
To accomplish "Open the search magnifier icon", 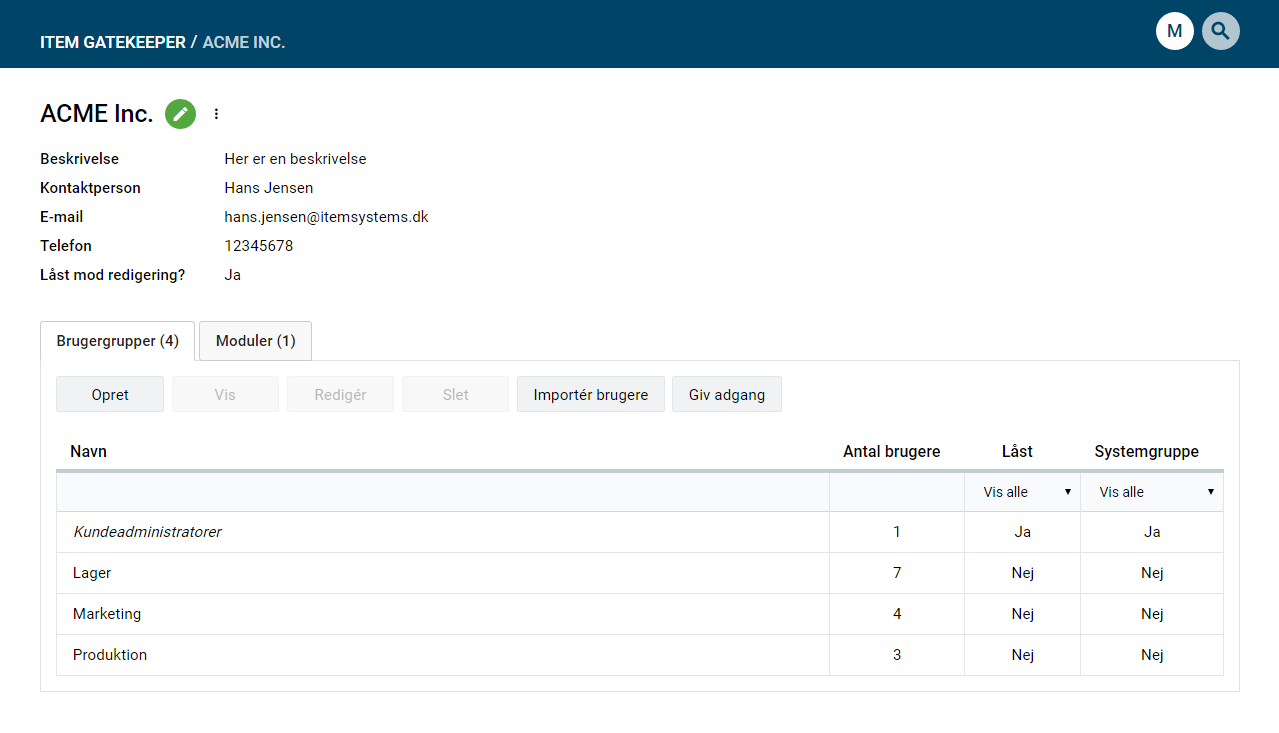I will pos(1220,31).
